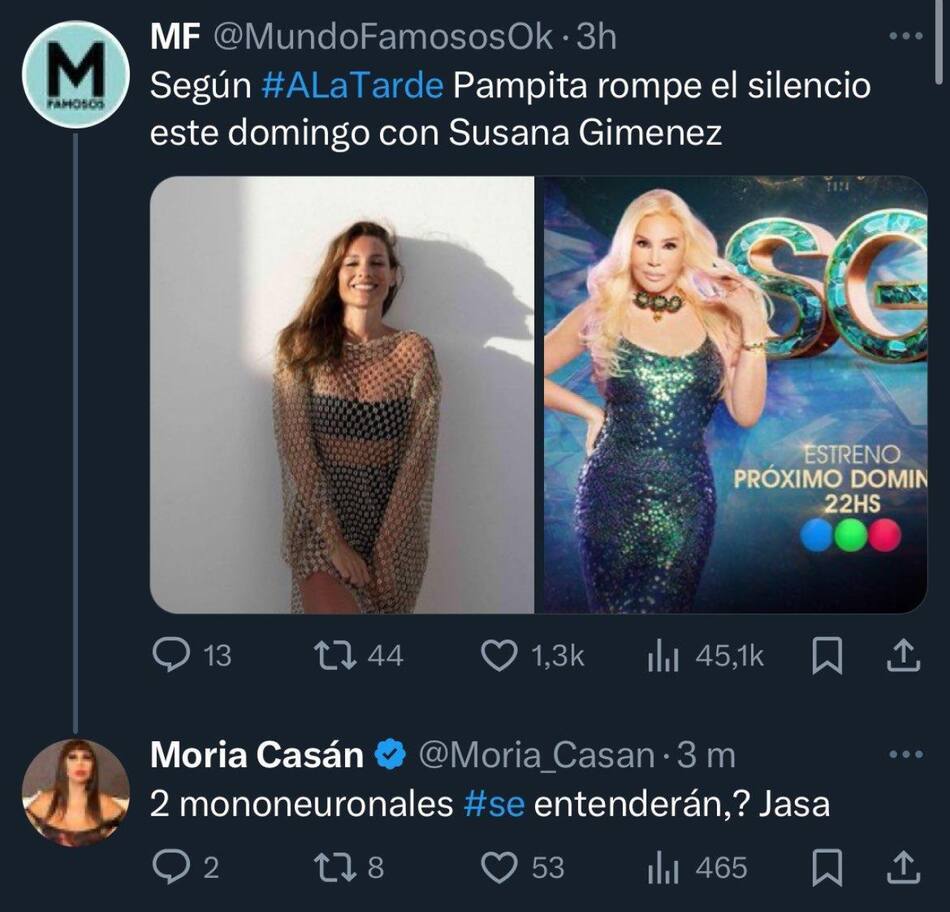Viewport: 950px width, 912px height.
Task: Retweet the MundoFamososOk post
Action: tap(329, 655)
